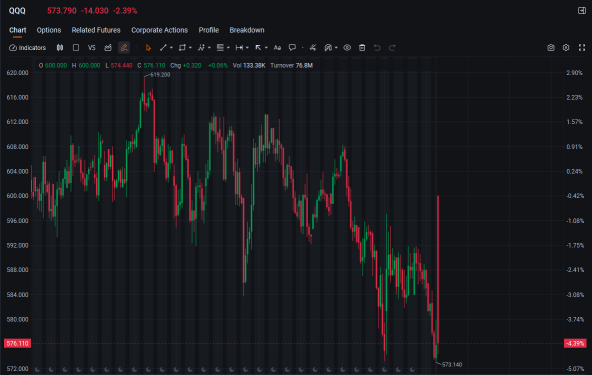Click the chart overlay icon beside VS

click(x=108, y=48)
